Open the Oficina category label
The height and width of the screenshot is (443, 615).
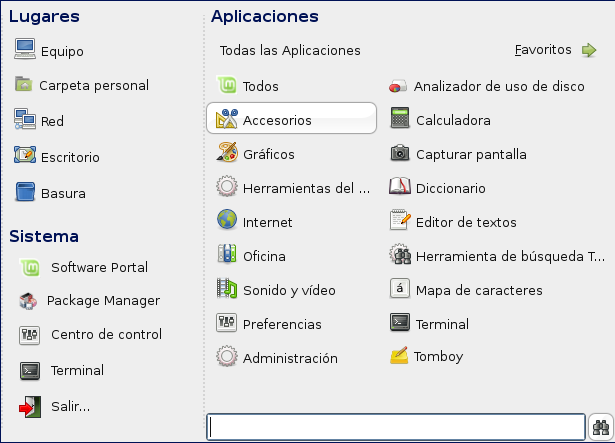[x=264, y=256]
